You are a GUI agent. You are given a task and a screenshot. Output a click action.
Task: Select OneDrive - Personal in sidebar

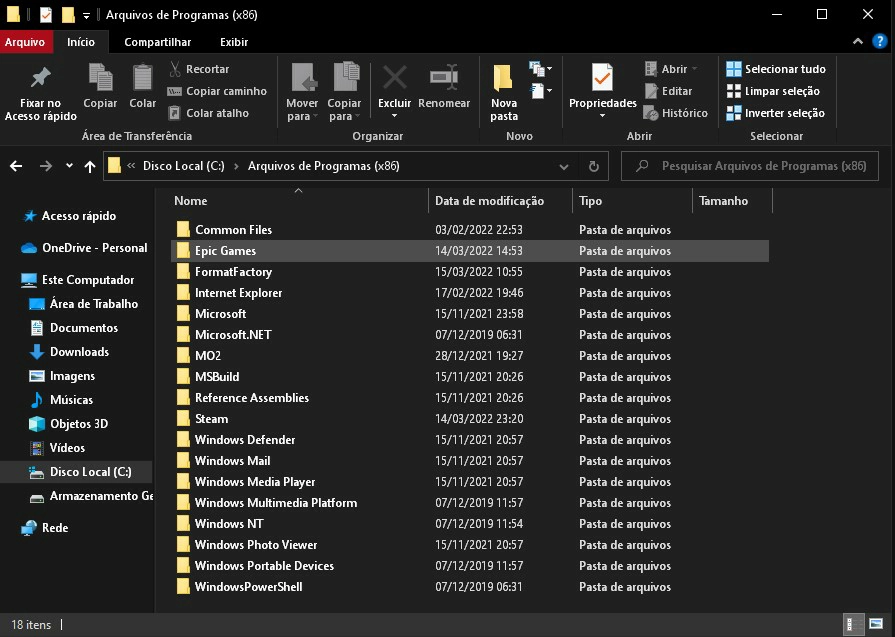point(84,248)
